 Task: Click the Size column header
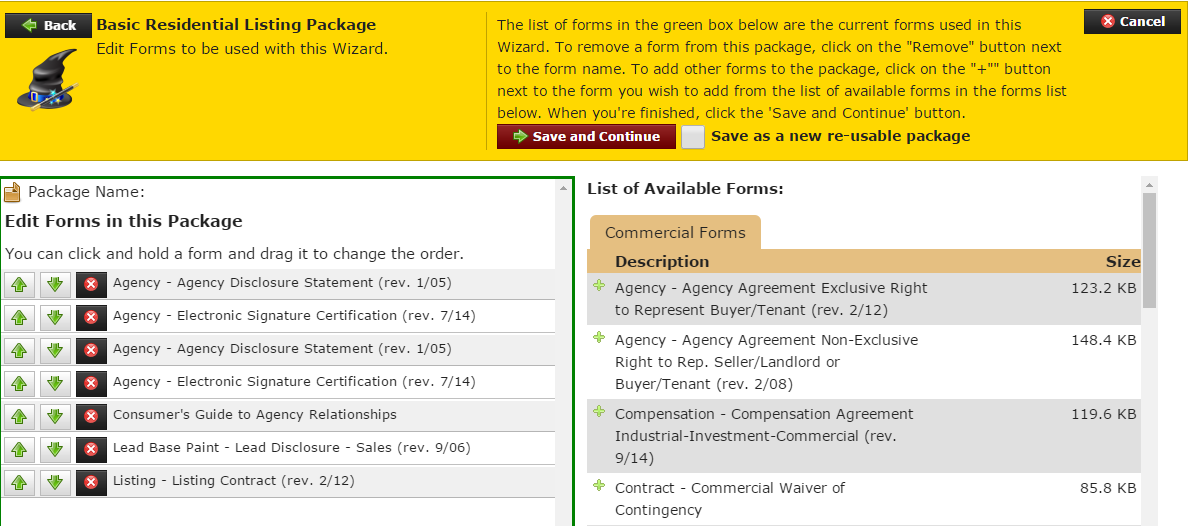click(1122, 262)
